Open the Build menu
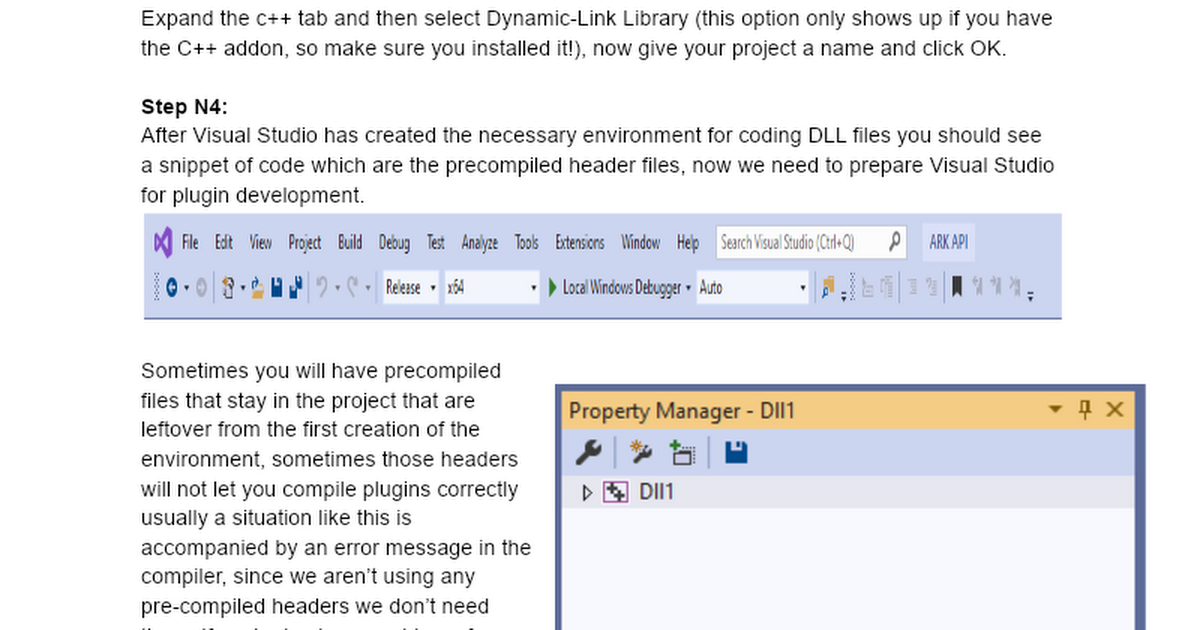This screenshot has height=630, width=1200. 350,243
